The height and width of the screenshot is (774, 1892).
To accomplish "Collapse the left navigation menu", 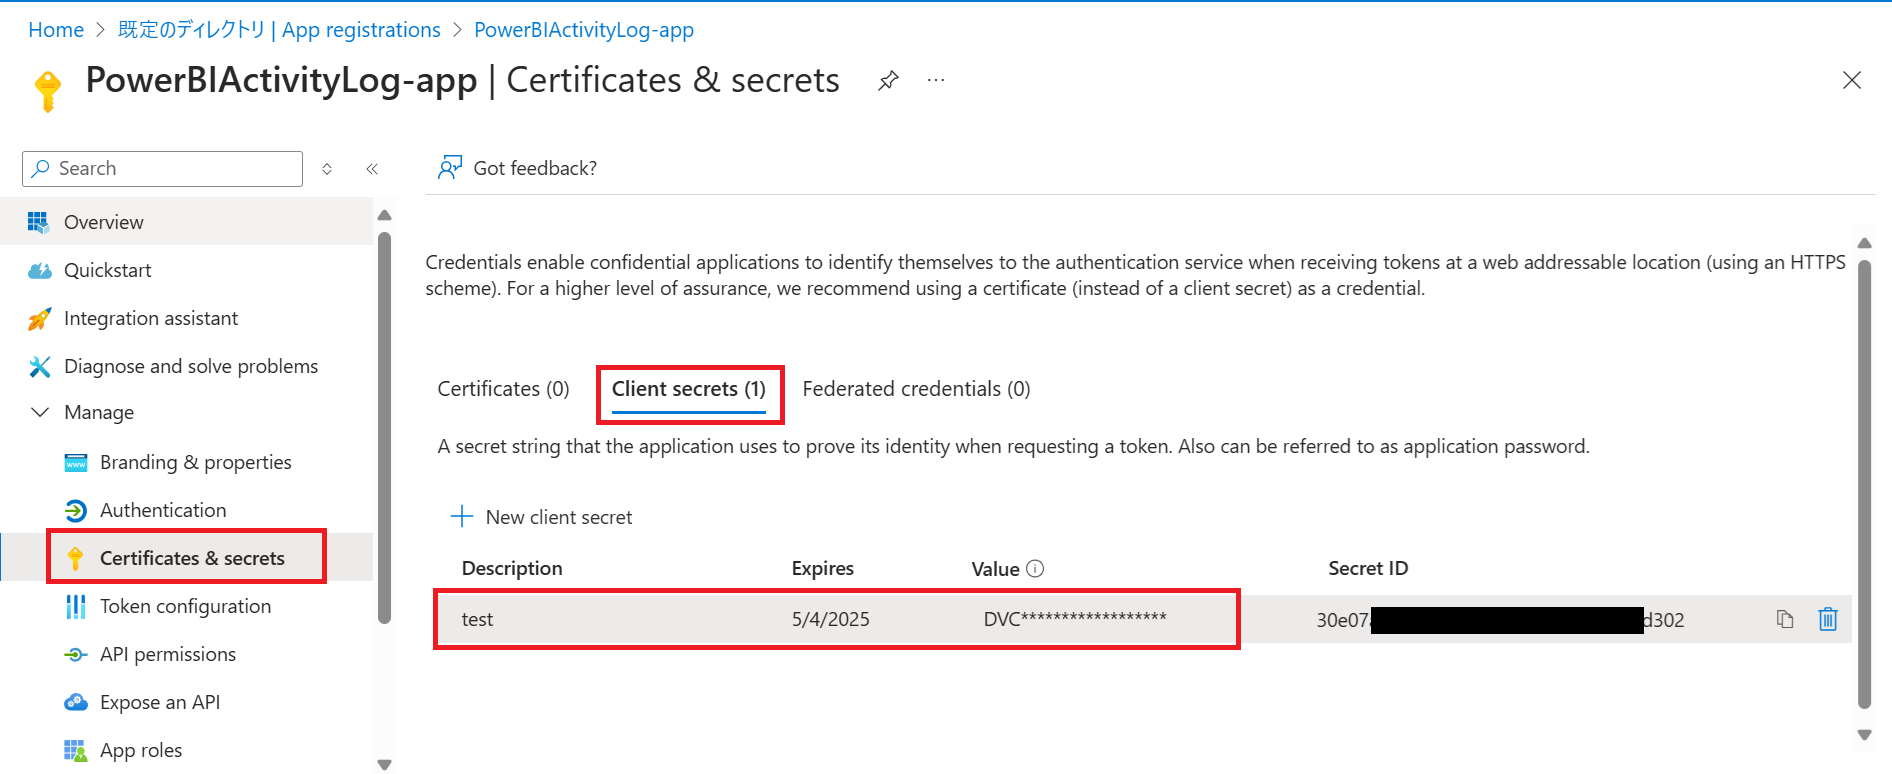I will (x=372, y=168).
